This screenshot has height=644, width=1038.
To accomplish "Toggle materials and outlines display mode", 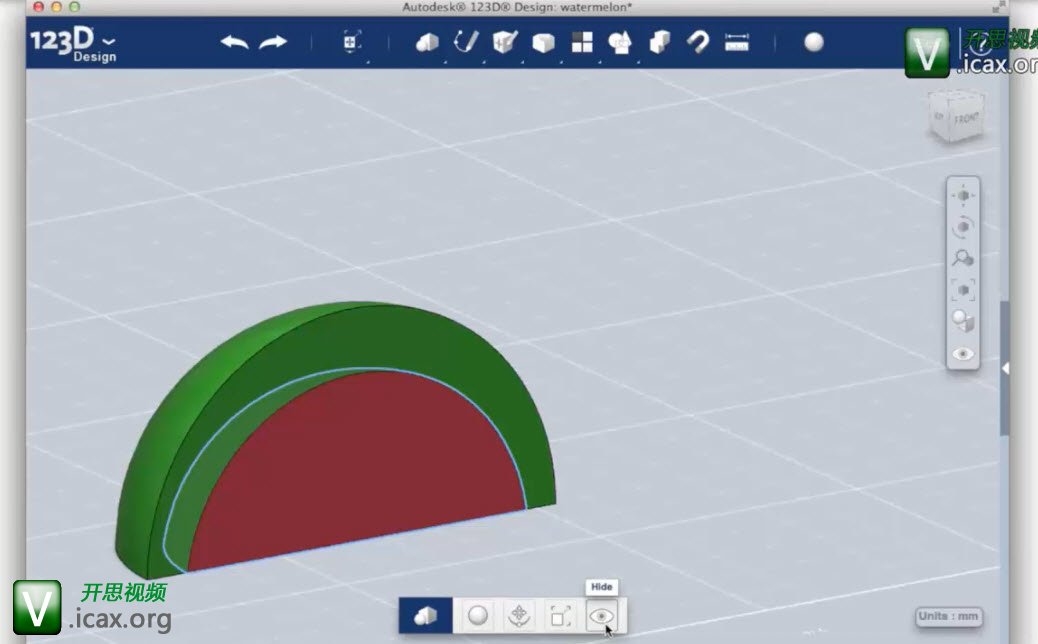I will coord(963,322).
